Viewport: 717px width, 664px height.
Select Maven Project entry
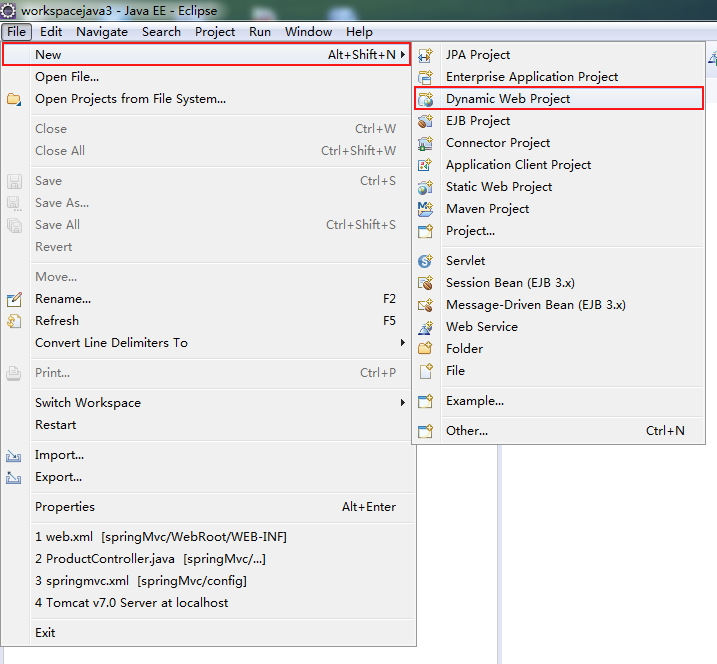pyautogui.click(x=558, y=209)
